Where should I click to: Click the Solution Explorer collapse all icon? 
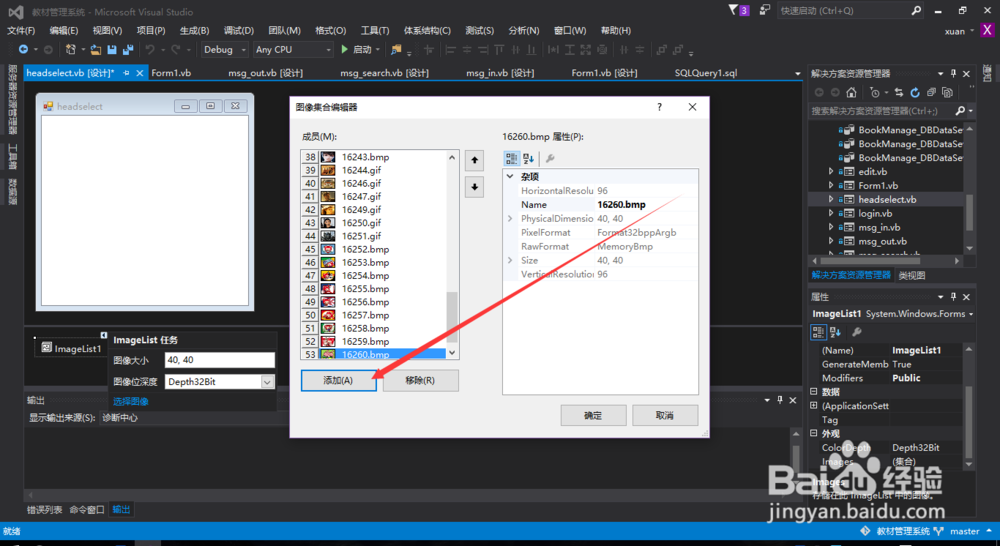pyautogui.click(x=931, y=92)
